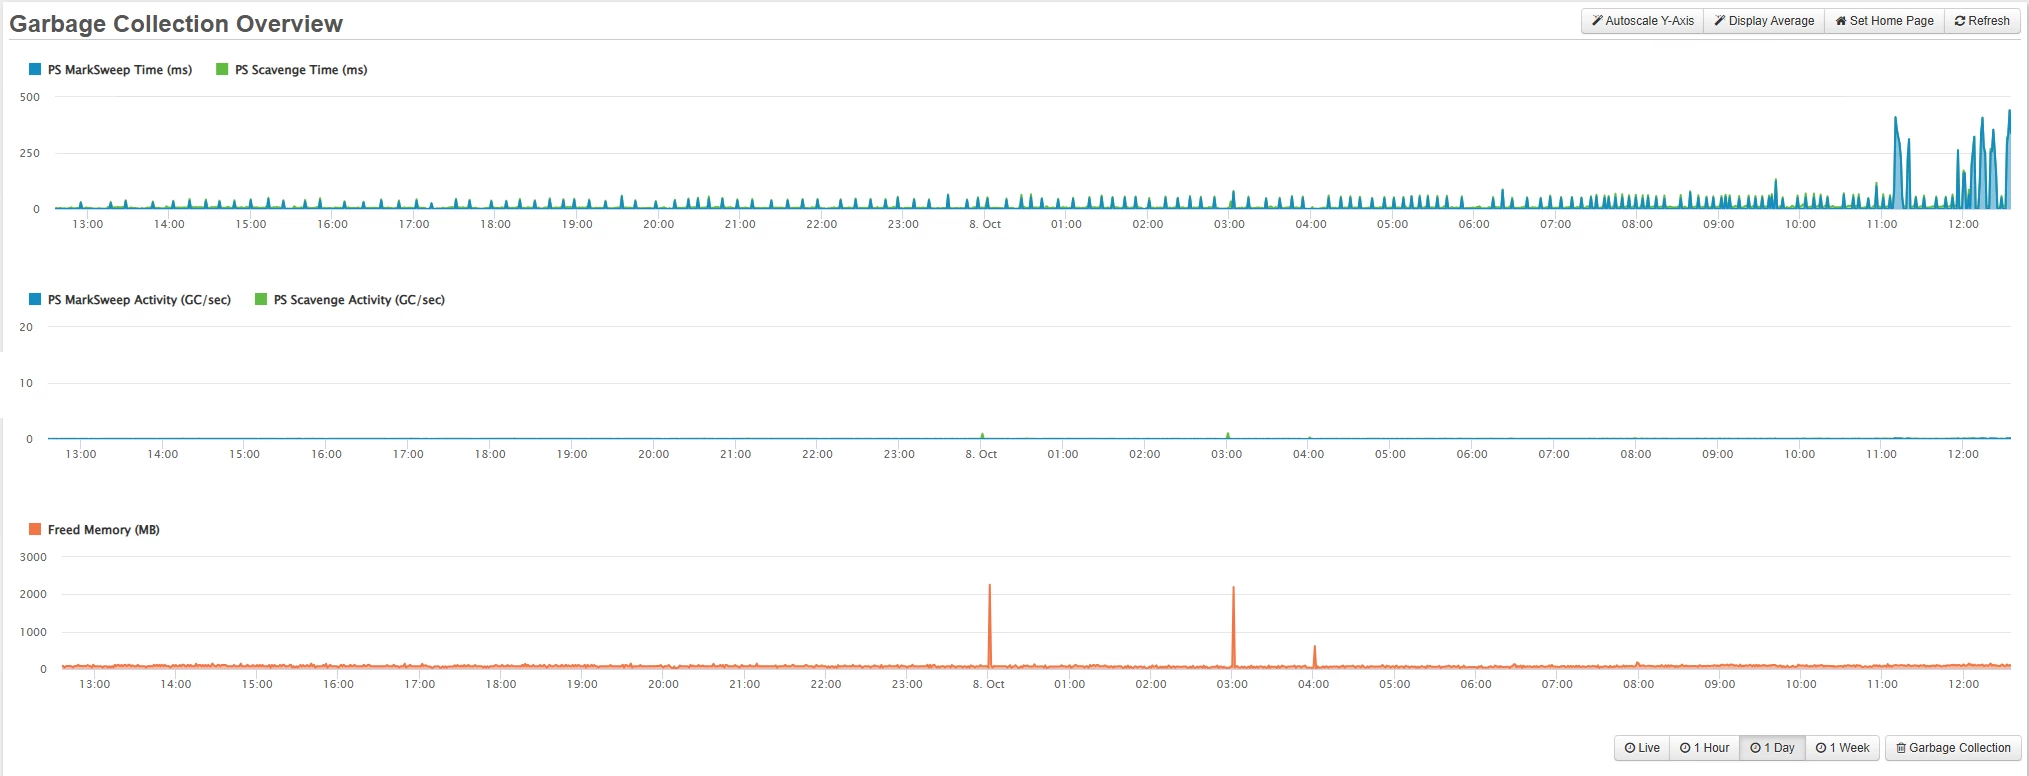Click the 3000 label on the Freed Memory axis
This screenshot has width=2029, height=776.
(33, 557)
